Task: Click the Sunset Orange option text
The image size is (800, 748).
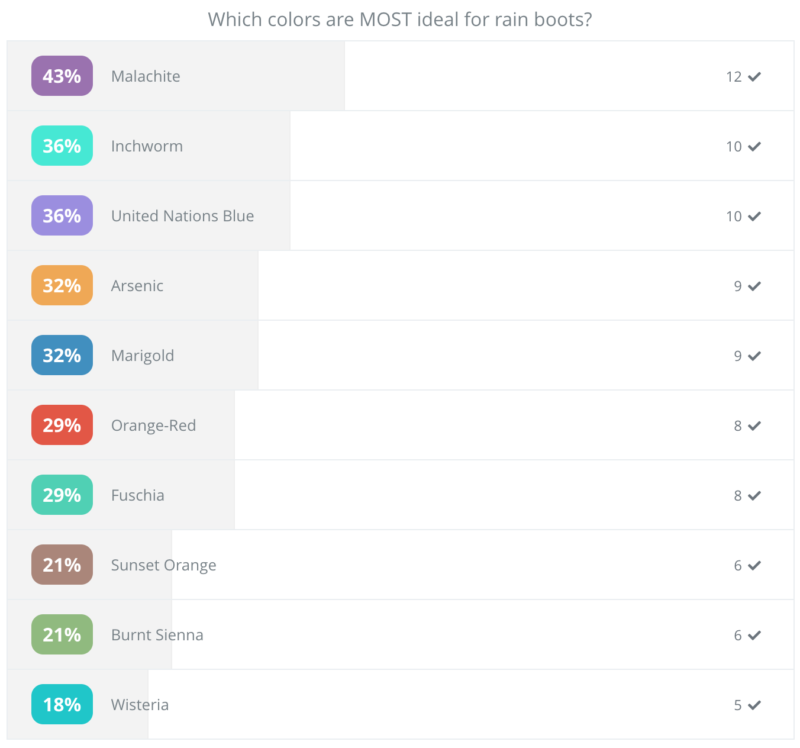Action: [163, 565]
